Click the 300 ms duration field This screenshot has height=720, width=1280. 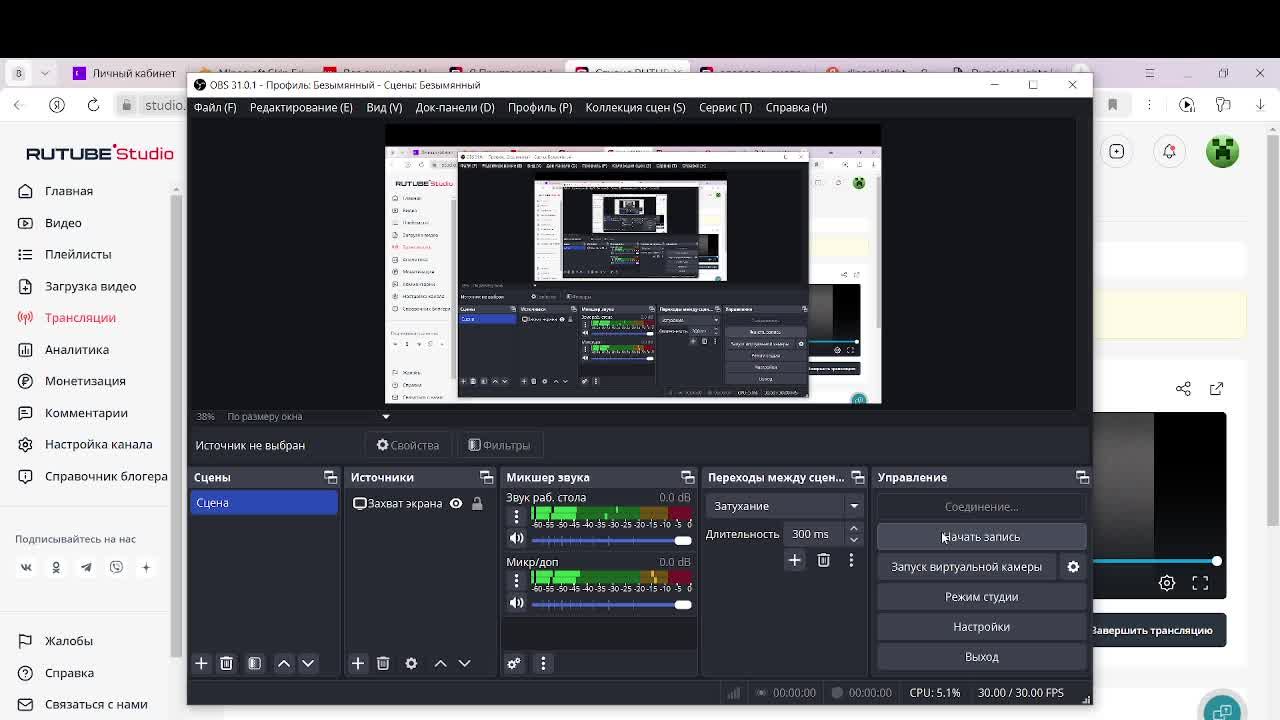[814, 534]
